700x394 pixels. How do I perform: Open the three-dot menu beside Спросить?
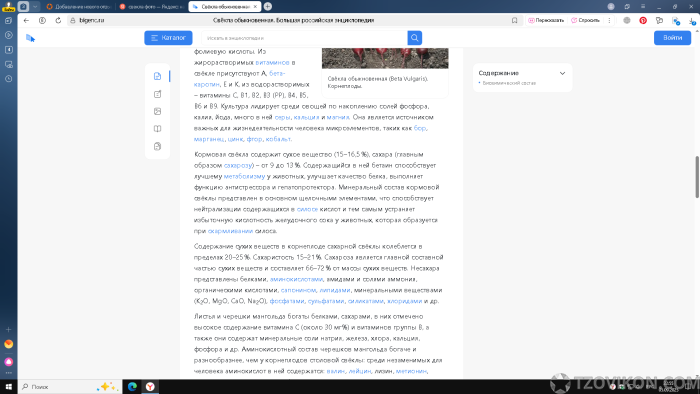click(x=609, y=21)
